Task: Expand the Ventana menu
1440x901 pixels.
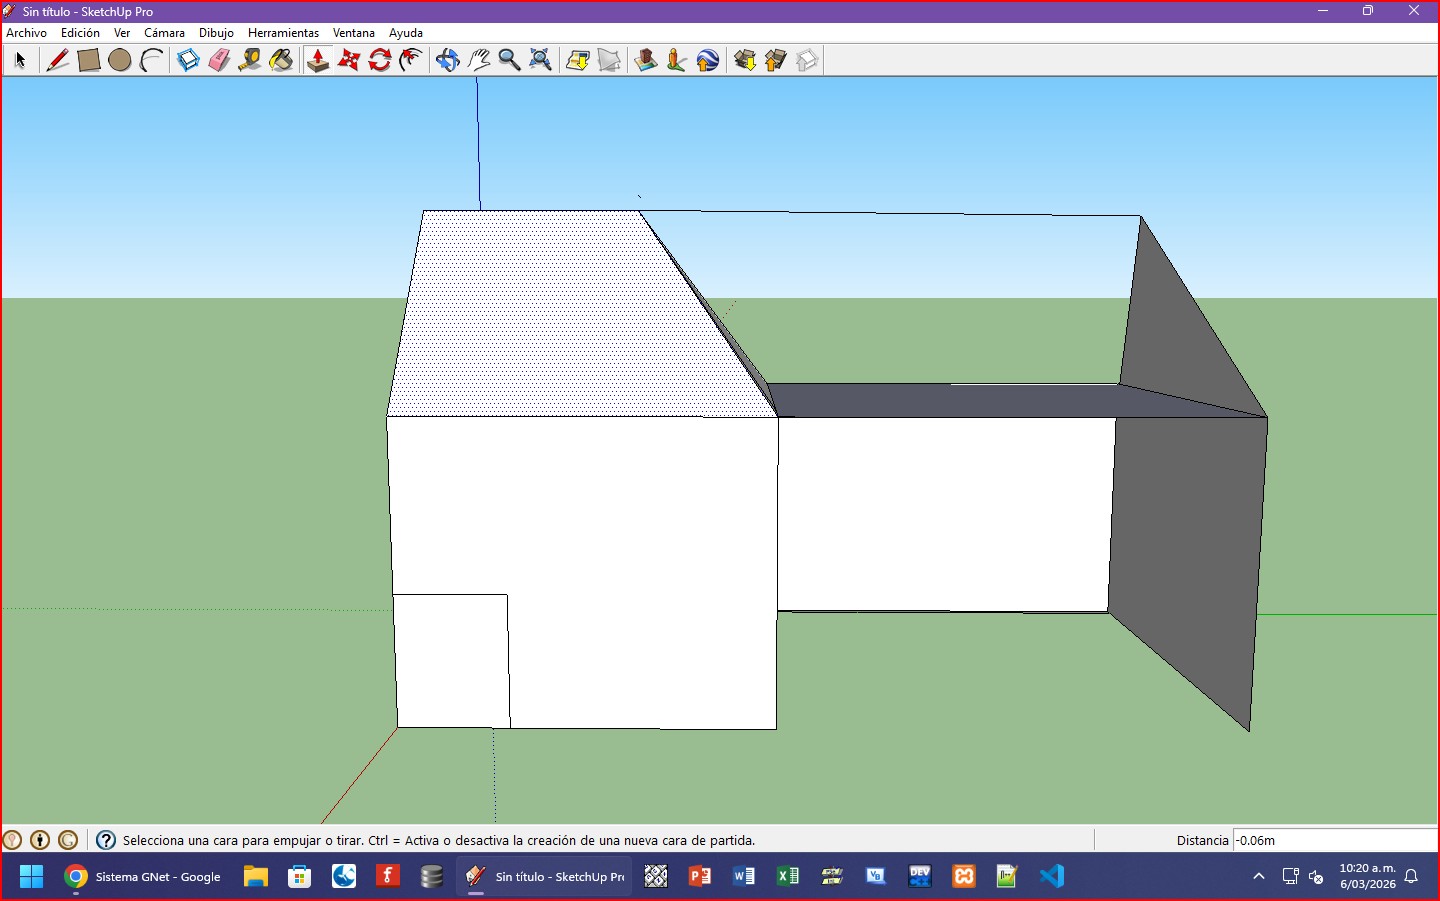Action: tap(353, 33)
